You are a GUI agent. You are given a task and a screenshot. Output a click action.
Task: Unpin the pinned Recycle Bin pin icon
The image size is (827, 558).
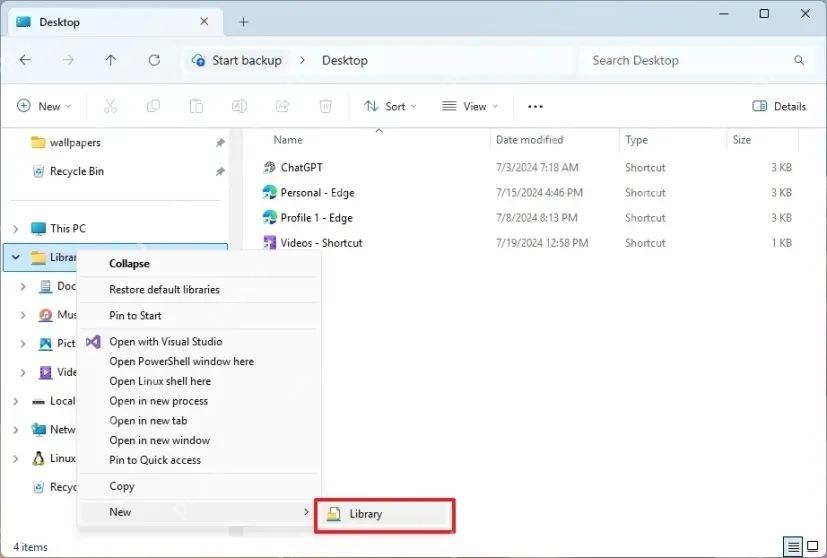click(x=220, y=171)
